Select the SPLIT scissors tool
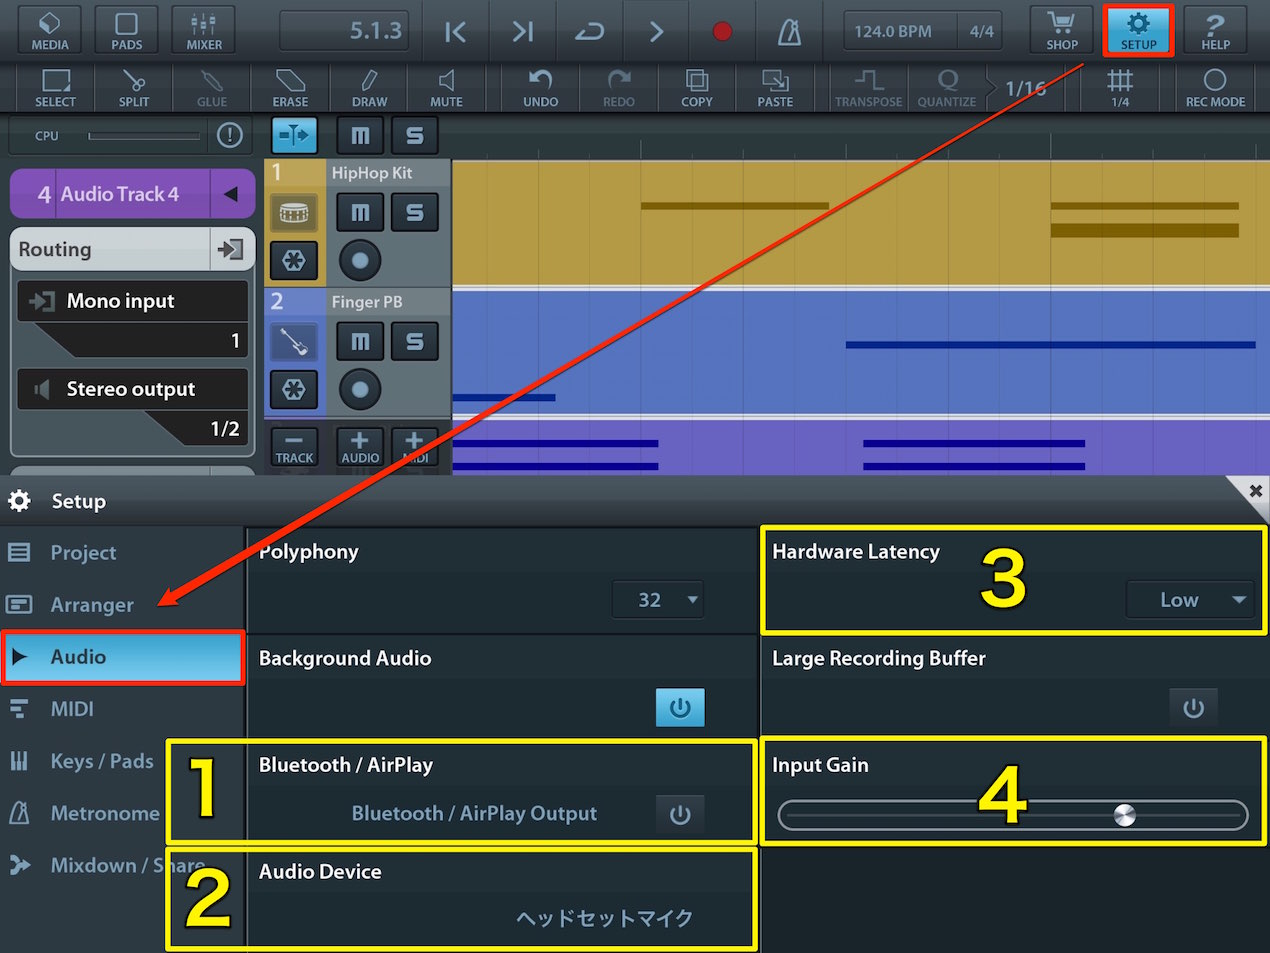Image resolution: width=1270 pixels, height=953 pixels. pyautogui.click(x=133, y=88)
